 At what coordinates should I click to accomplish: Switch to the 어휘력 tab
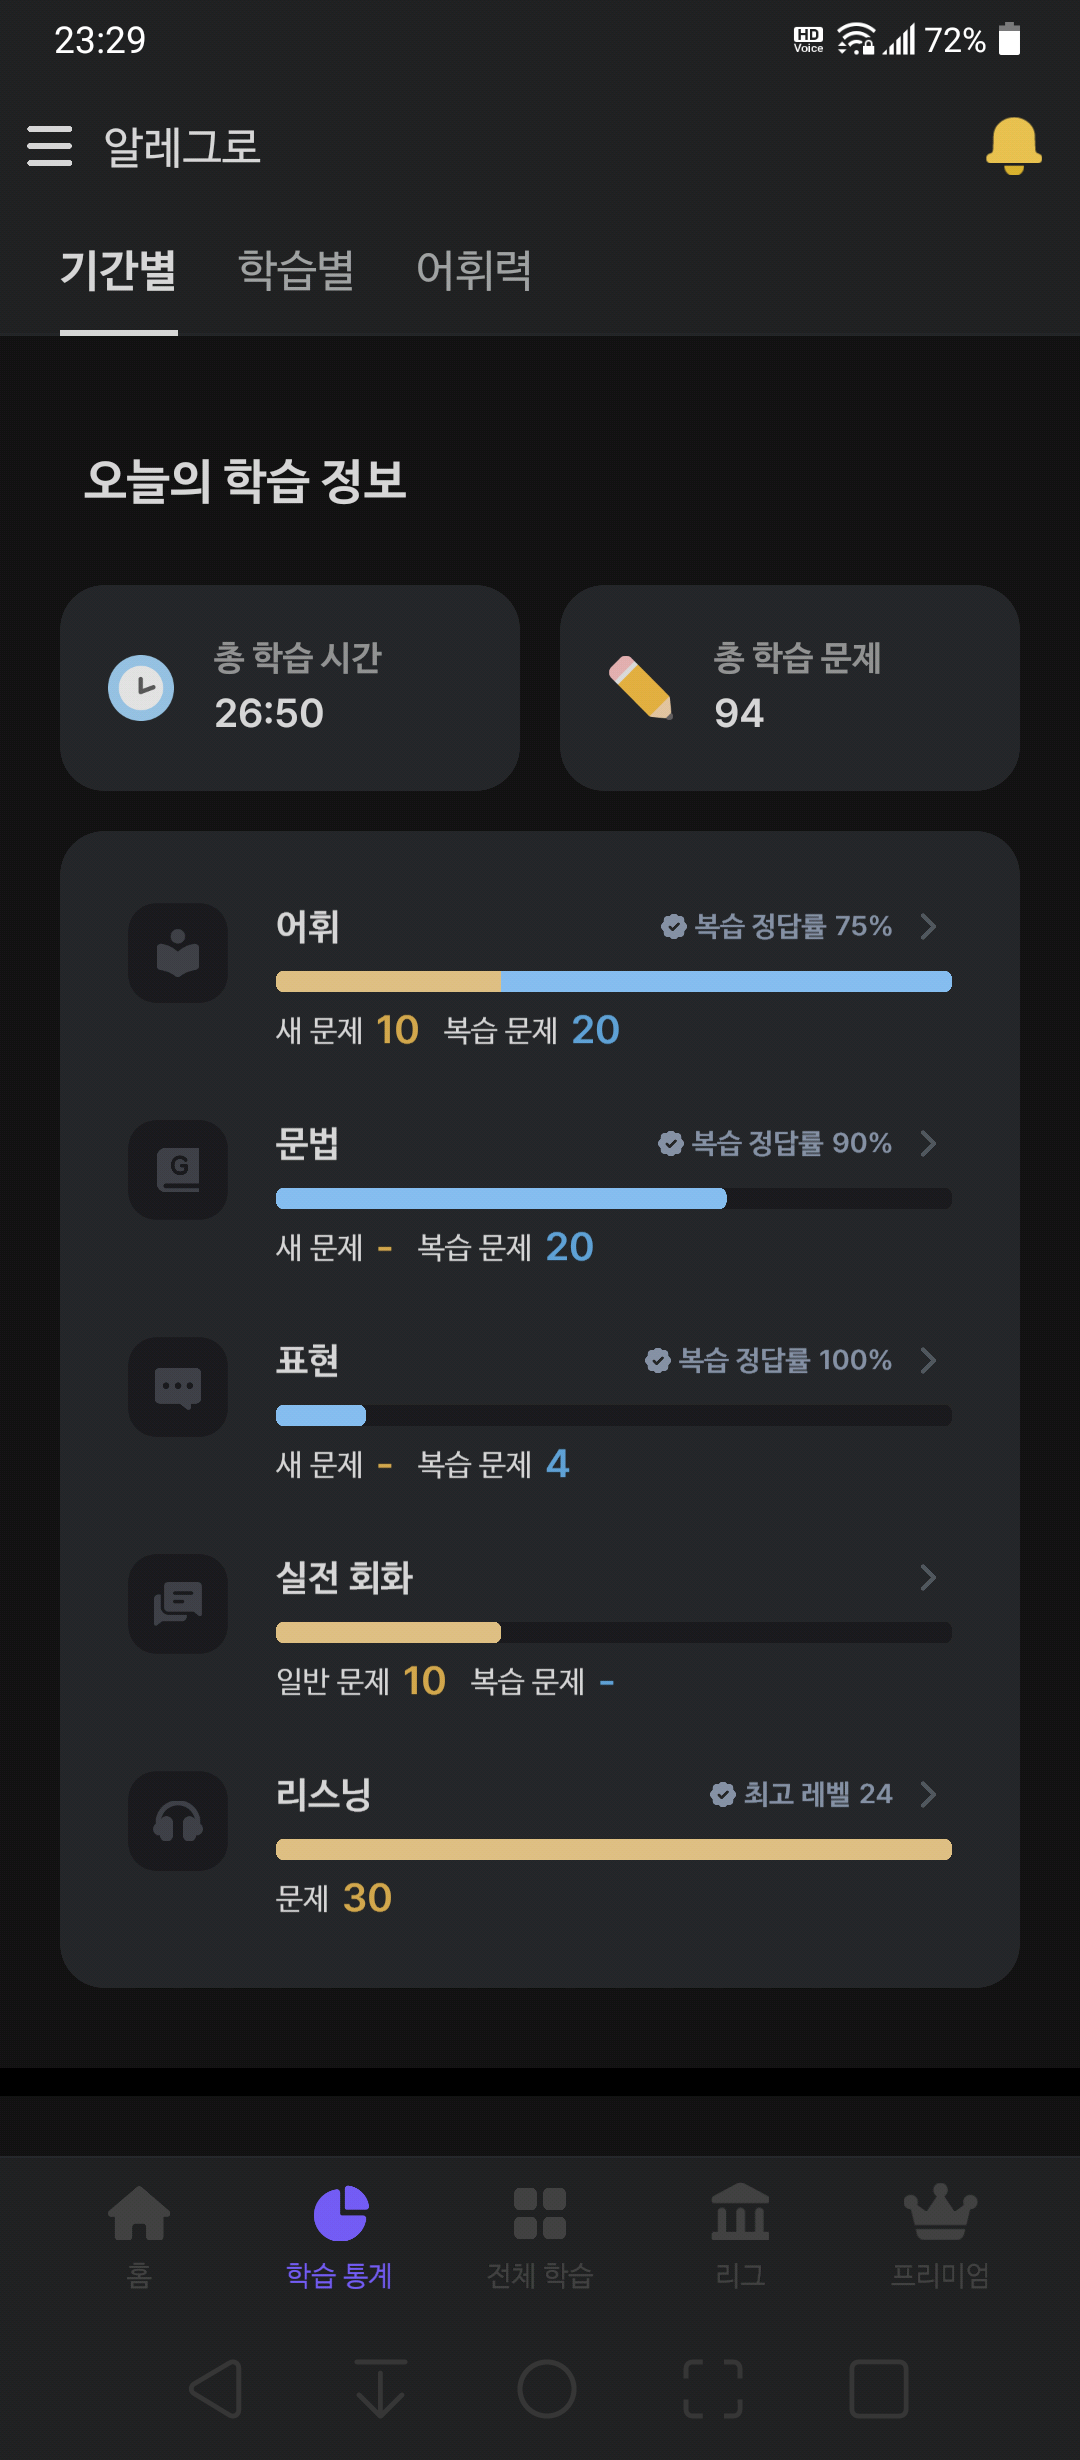tap(474, 270)
